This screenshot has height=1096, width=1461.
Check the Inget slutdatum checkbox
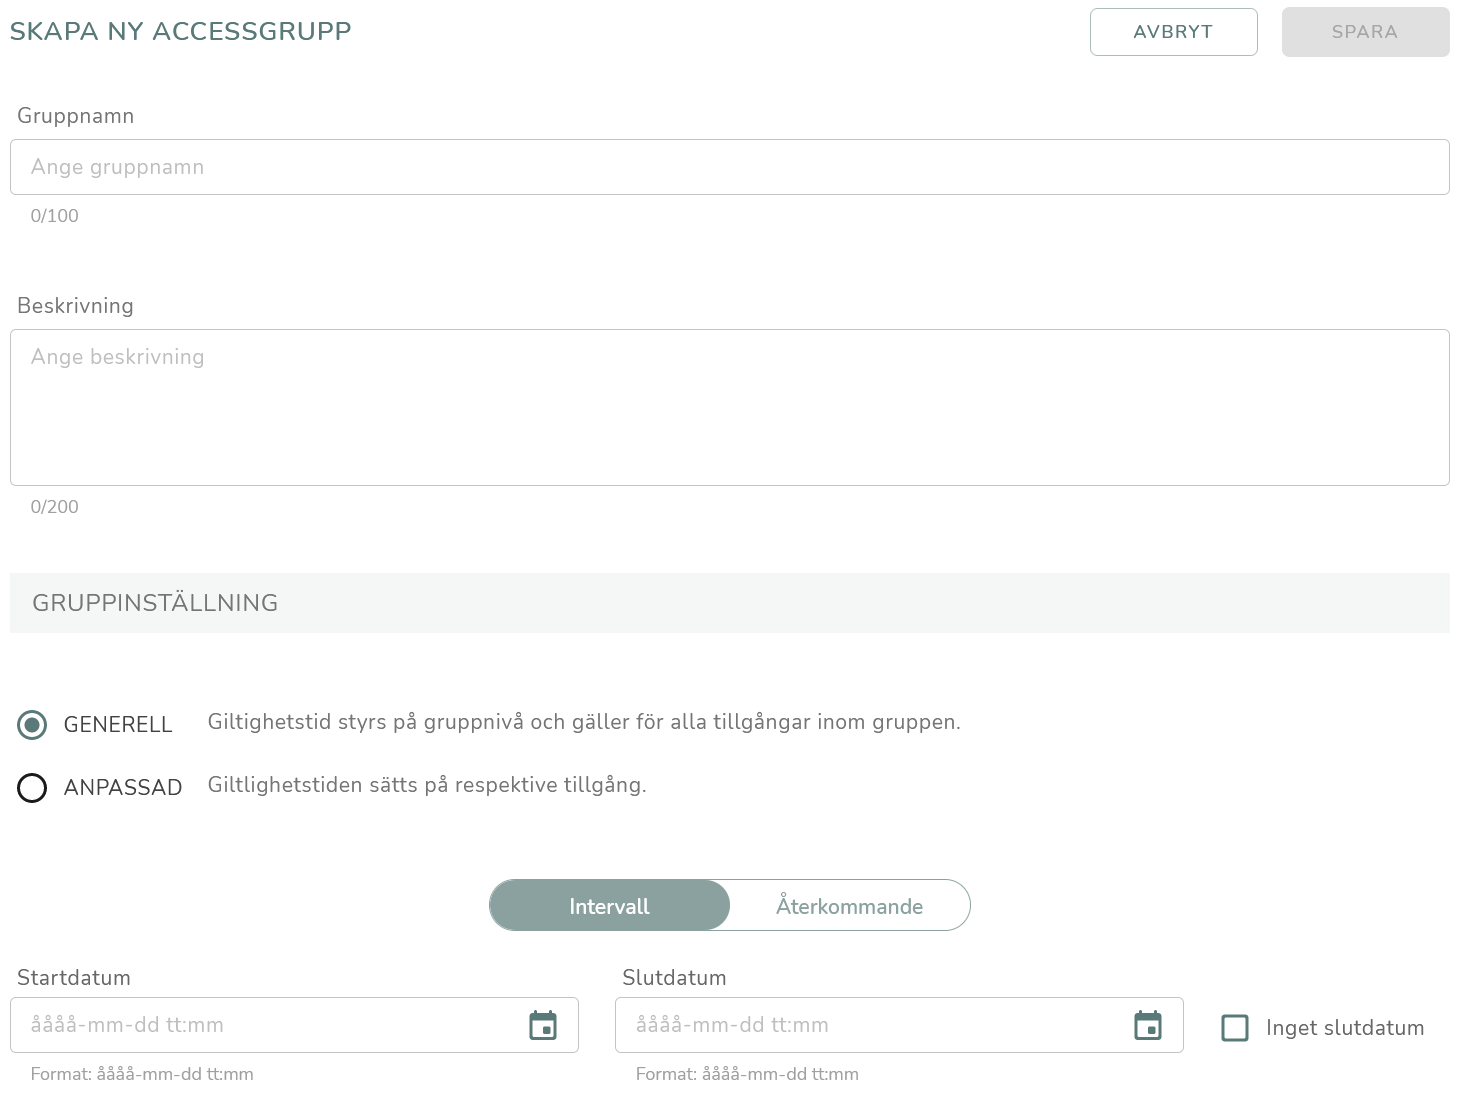[x=1235, y=1028]
